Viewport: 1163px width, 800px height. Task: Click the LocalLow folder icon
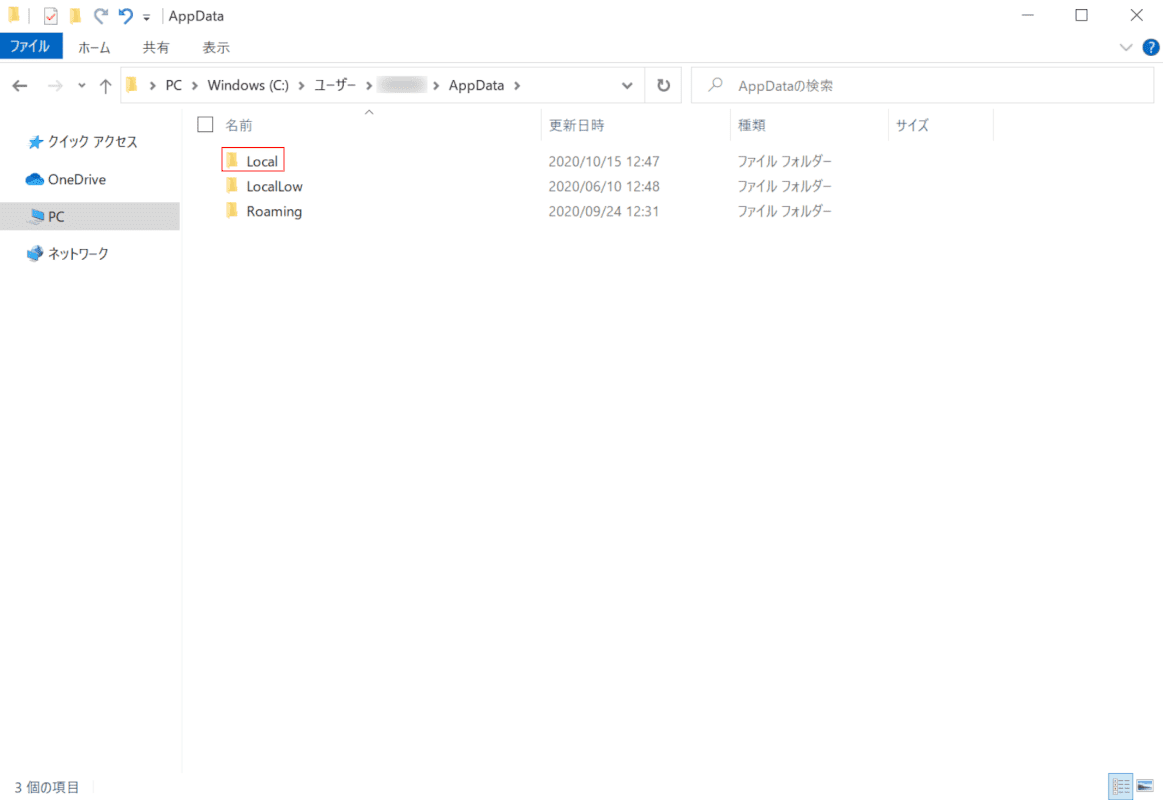(232, 185)
